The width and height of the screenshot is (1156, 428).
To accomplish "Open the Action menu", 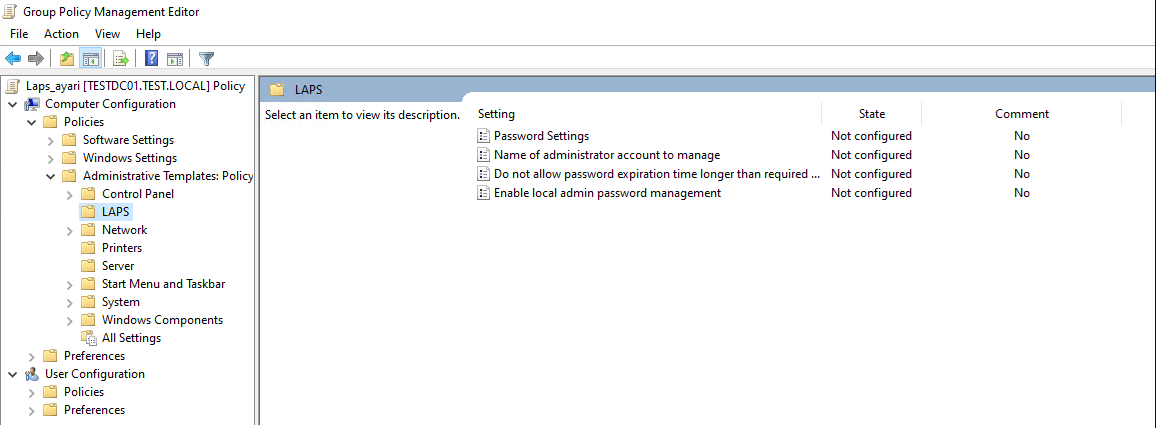I will coord(61,34).
